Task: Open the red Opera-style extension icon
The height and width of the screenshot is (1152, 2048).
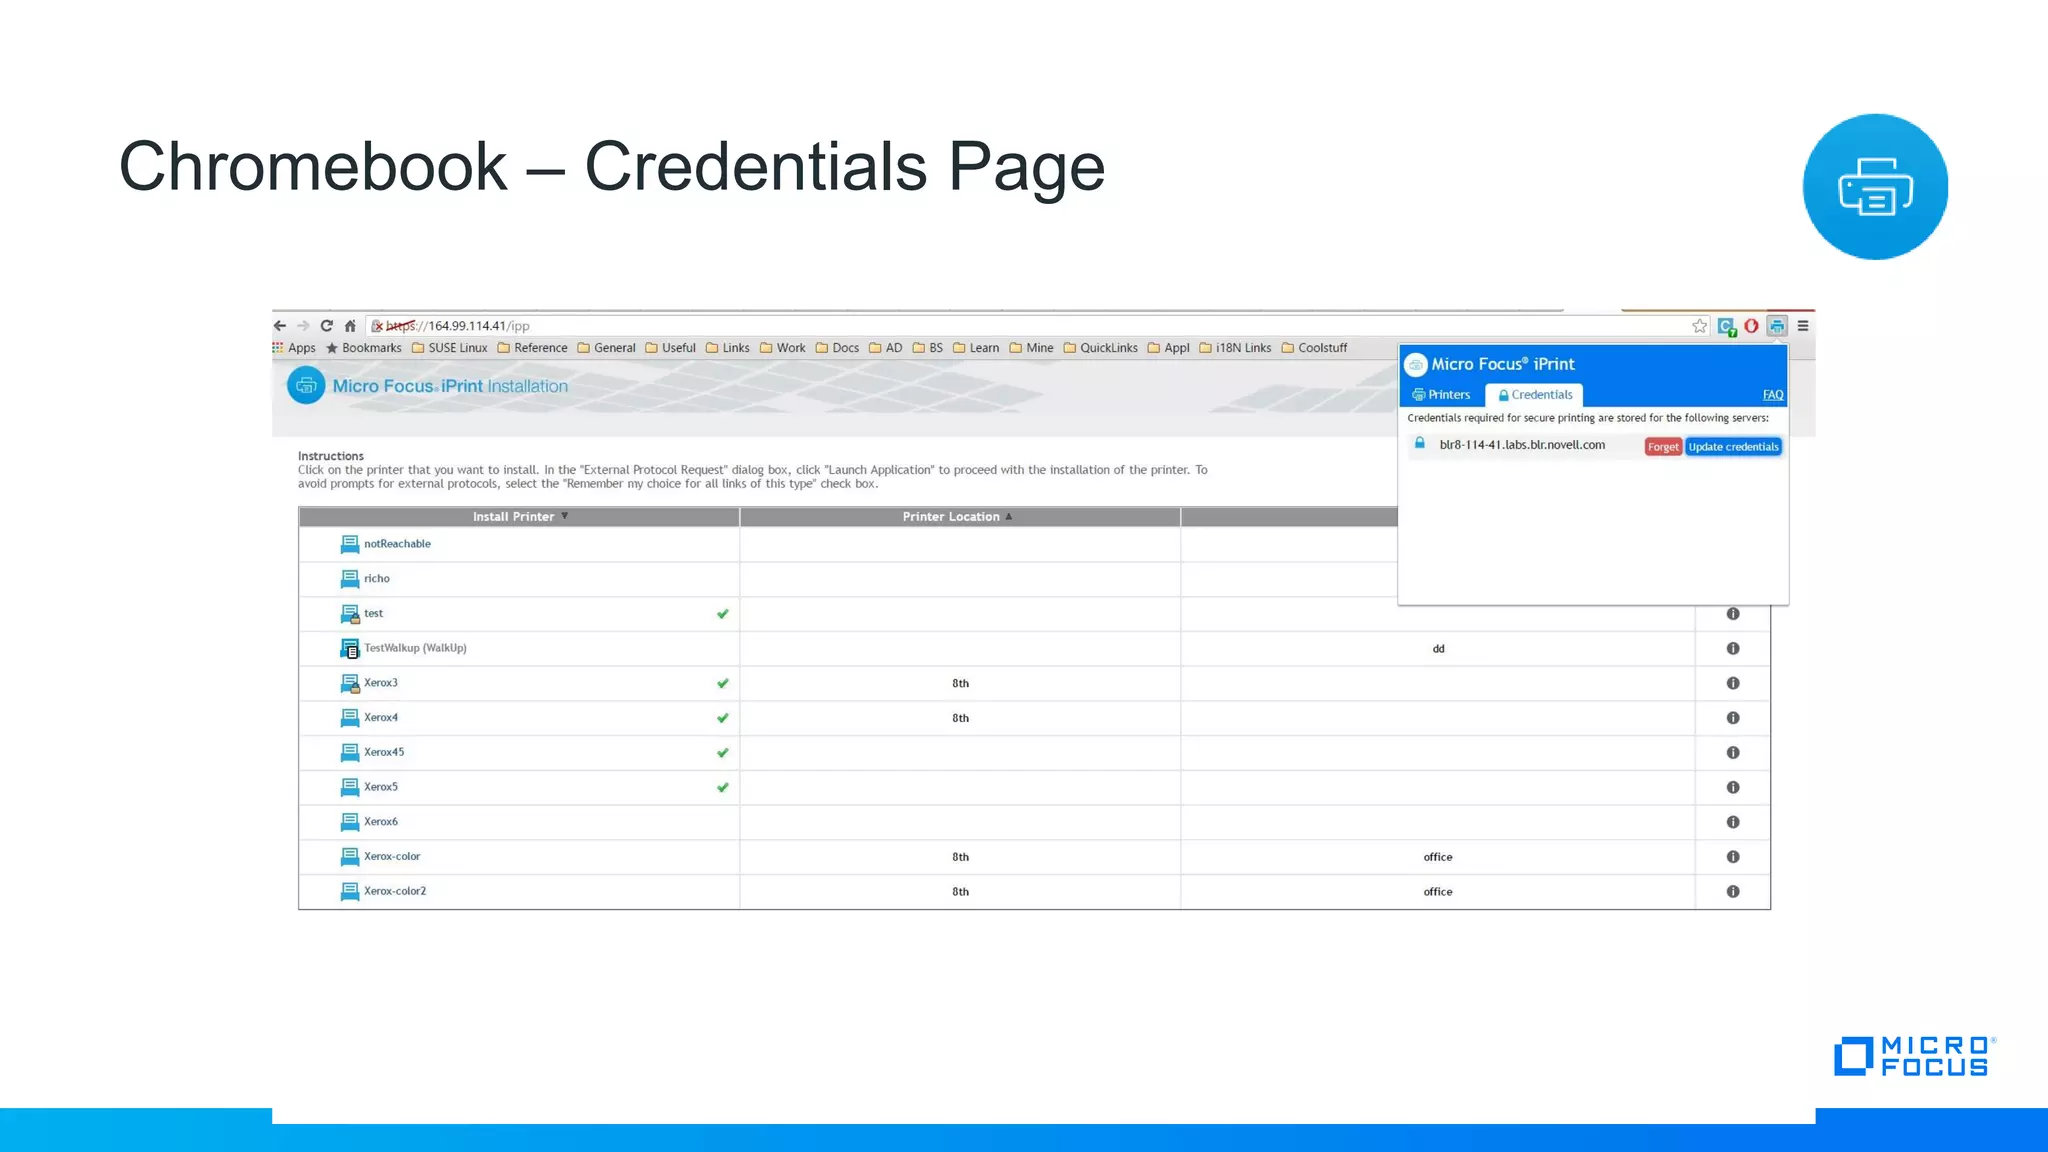Action: 1751,326
